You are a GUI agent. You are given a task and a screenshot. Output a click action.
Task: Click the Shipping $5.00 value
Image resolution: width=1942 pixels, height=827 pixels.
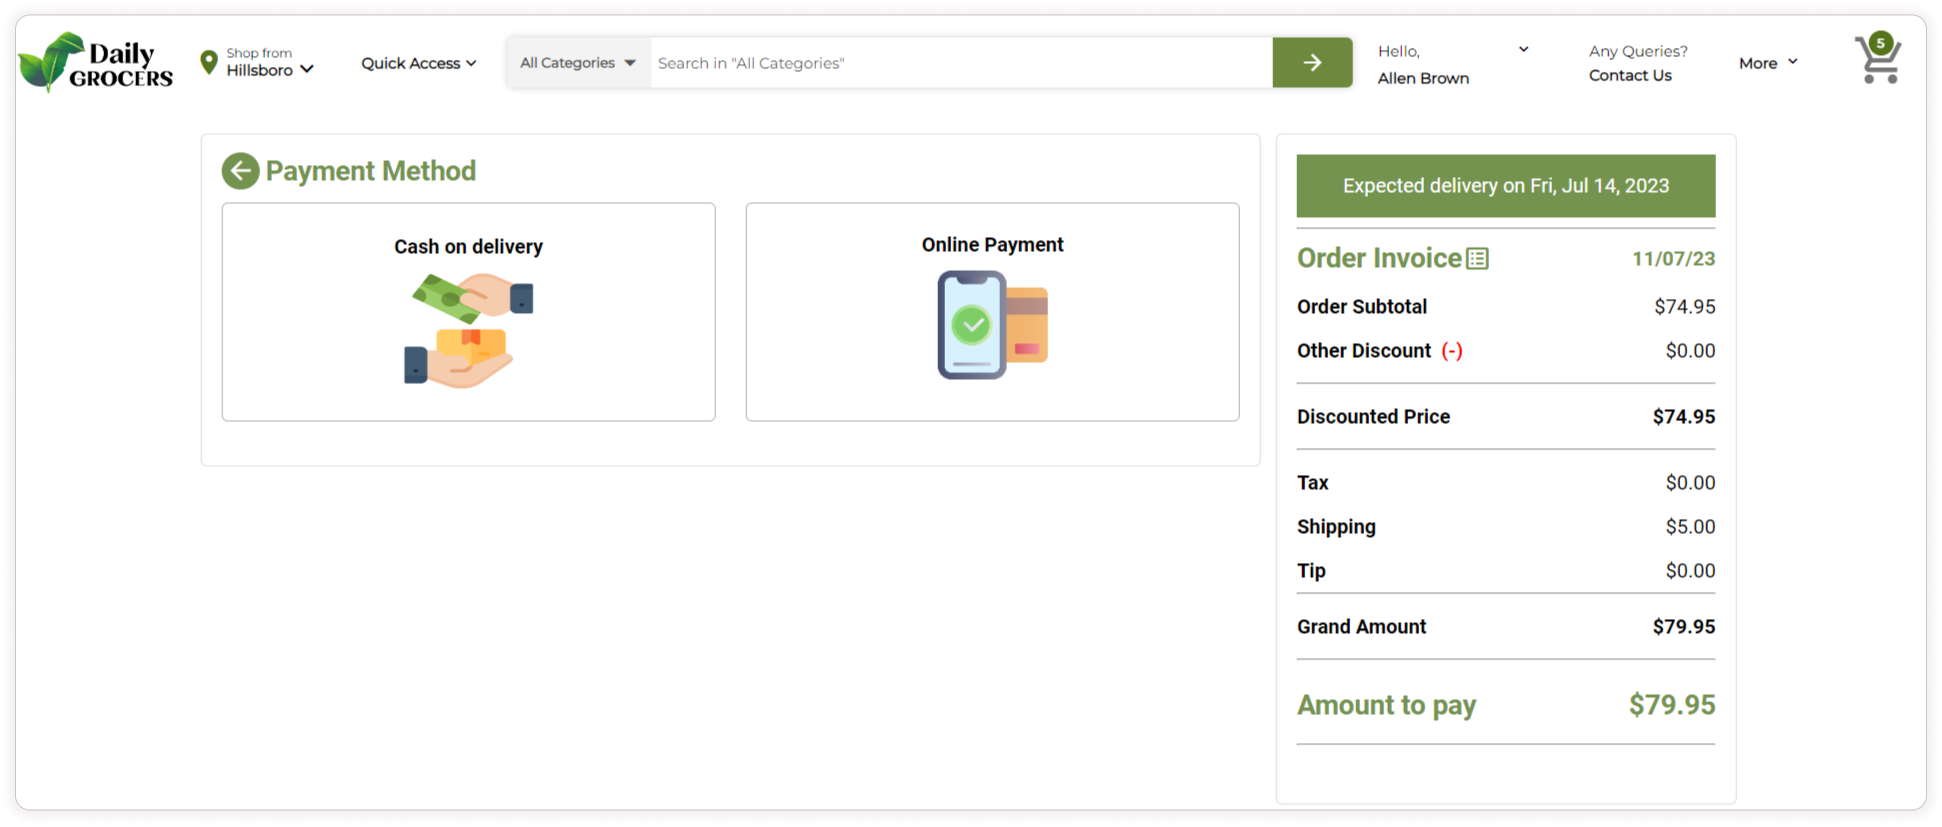point(1690,527)
